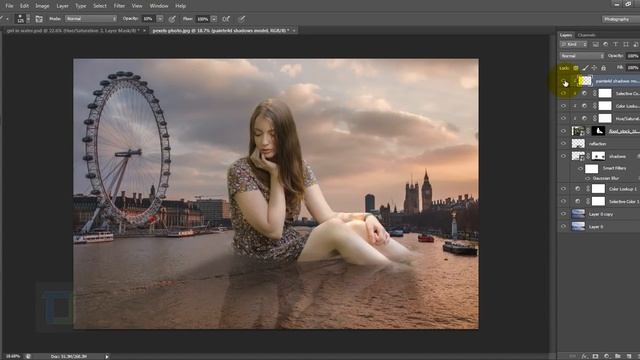Enable airbrush build-up icon
Image resolution: width=640 pixels, height=360 pixels.
(226, 19)
